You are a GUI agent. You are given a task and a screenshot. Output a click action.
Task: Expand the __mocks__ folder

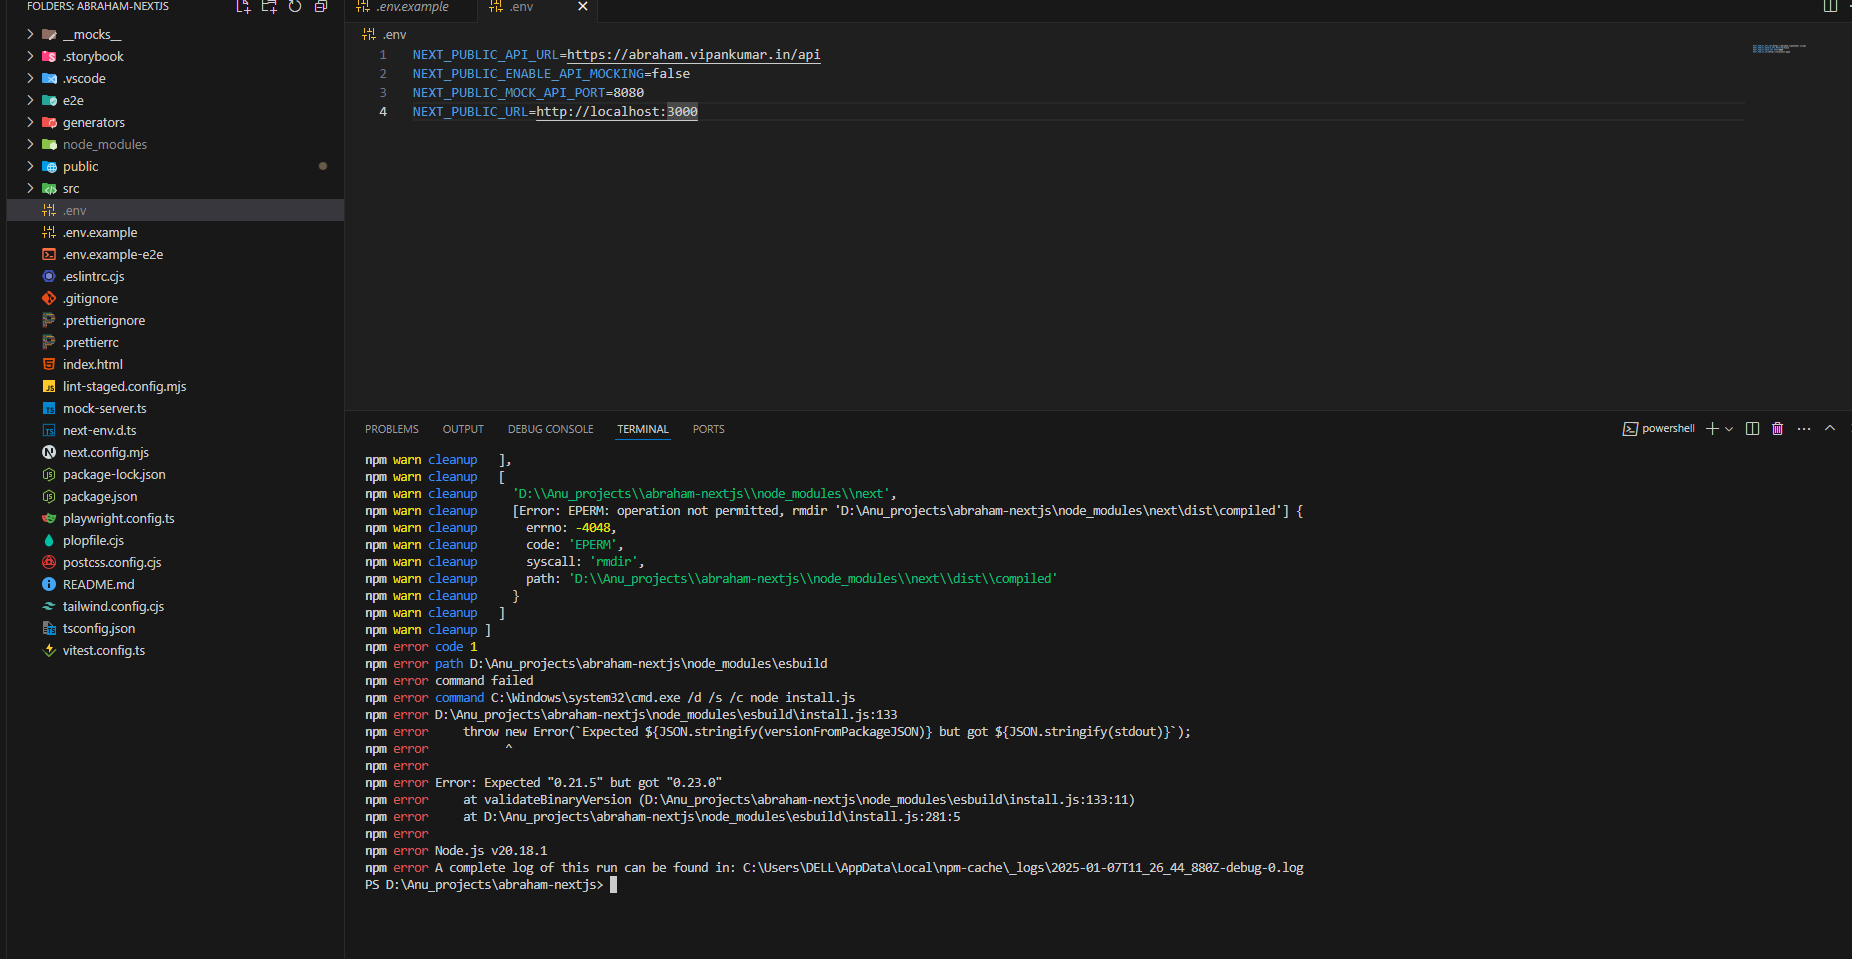point(91,35)
